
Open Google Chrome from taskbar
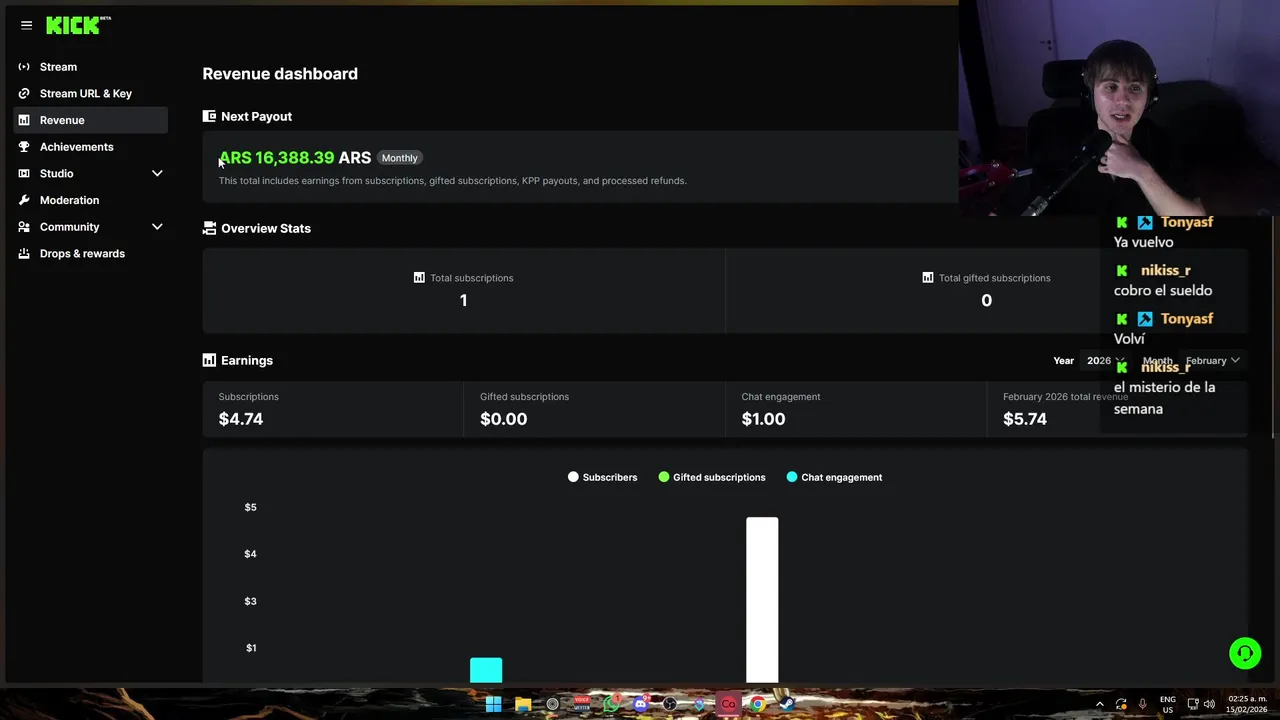click(758, 704)
